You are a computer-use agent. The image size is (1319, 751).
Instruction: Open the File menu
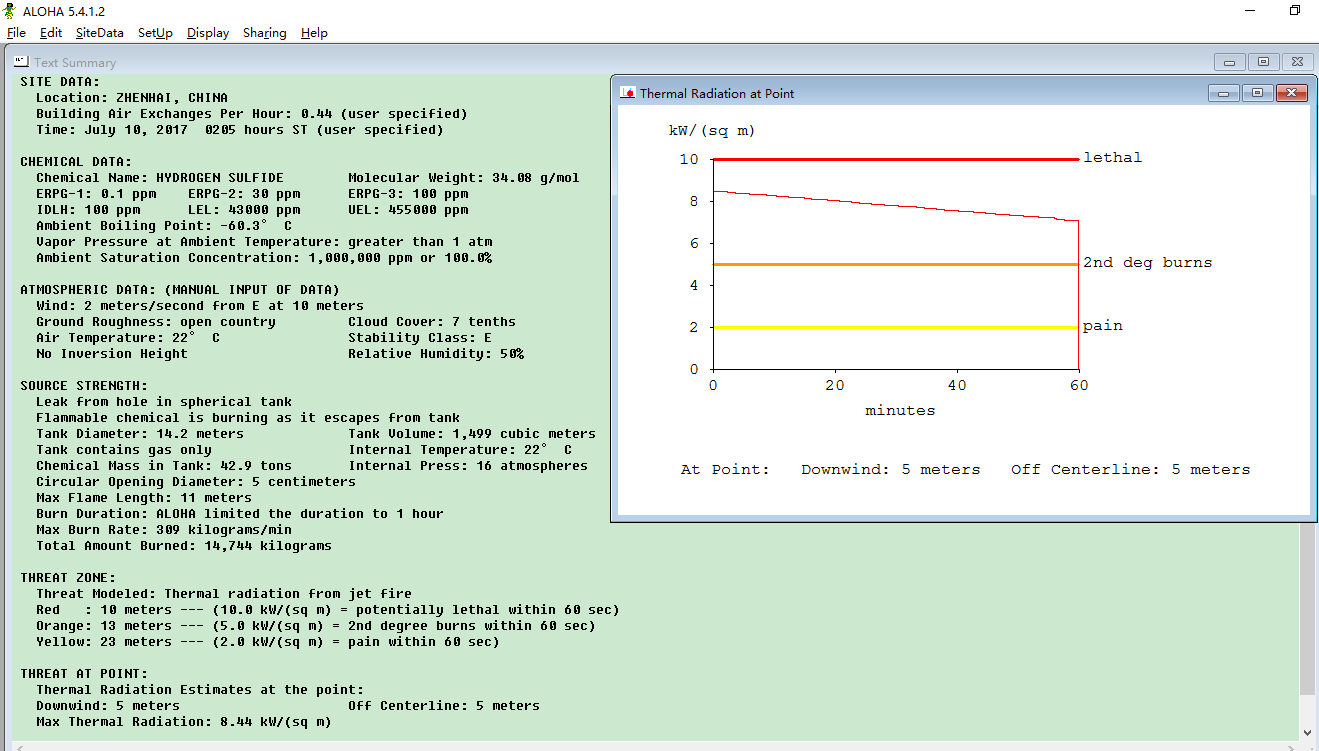click(x=16, y=33)
